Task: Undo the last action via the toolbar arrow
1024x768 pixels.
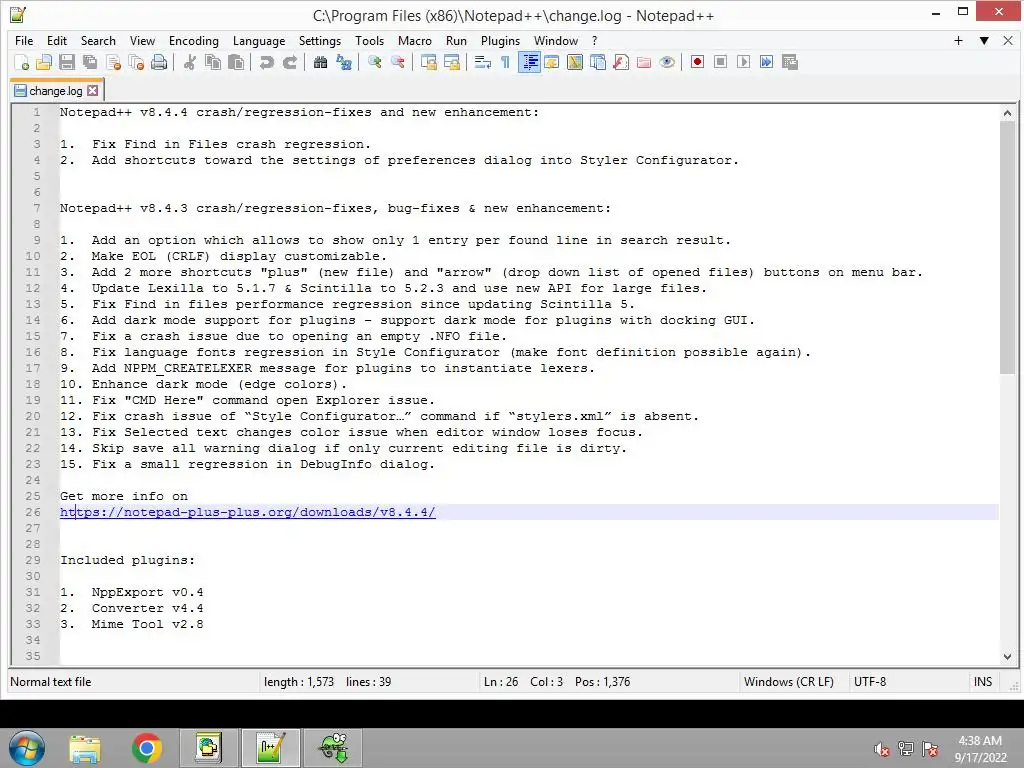Action: pyautogui.click(x=266, y=62)
